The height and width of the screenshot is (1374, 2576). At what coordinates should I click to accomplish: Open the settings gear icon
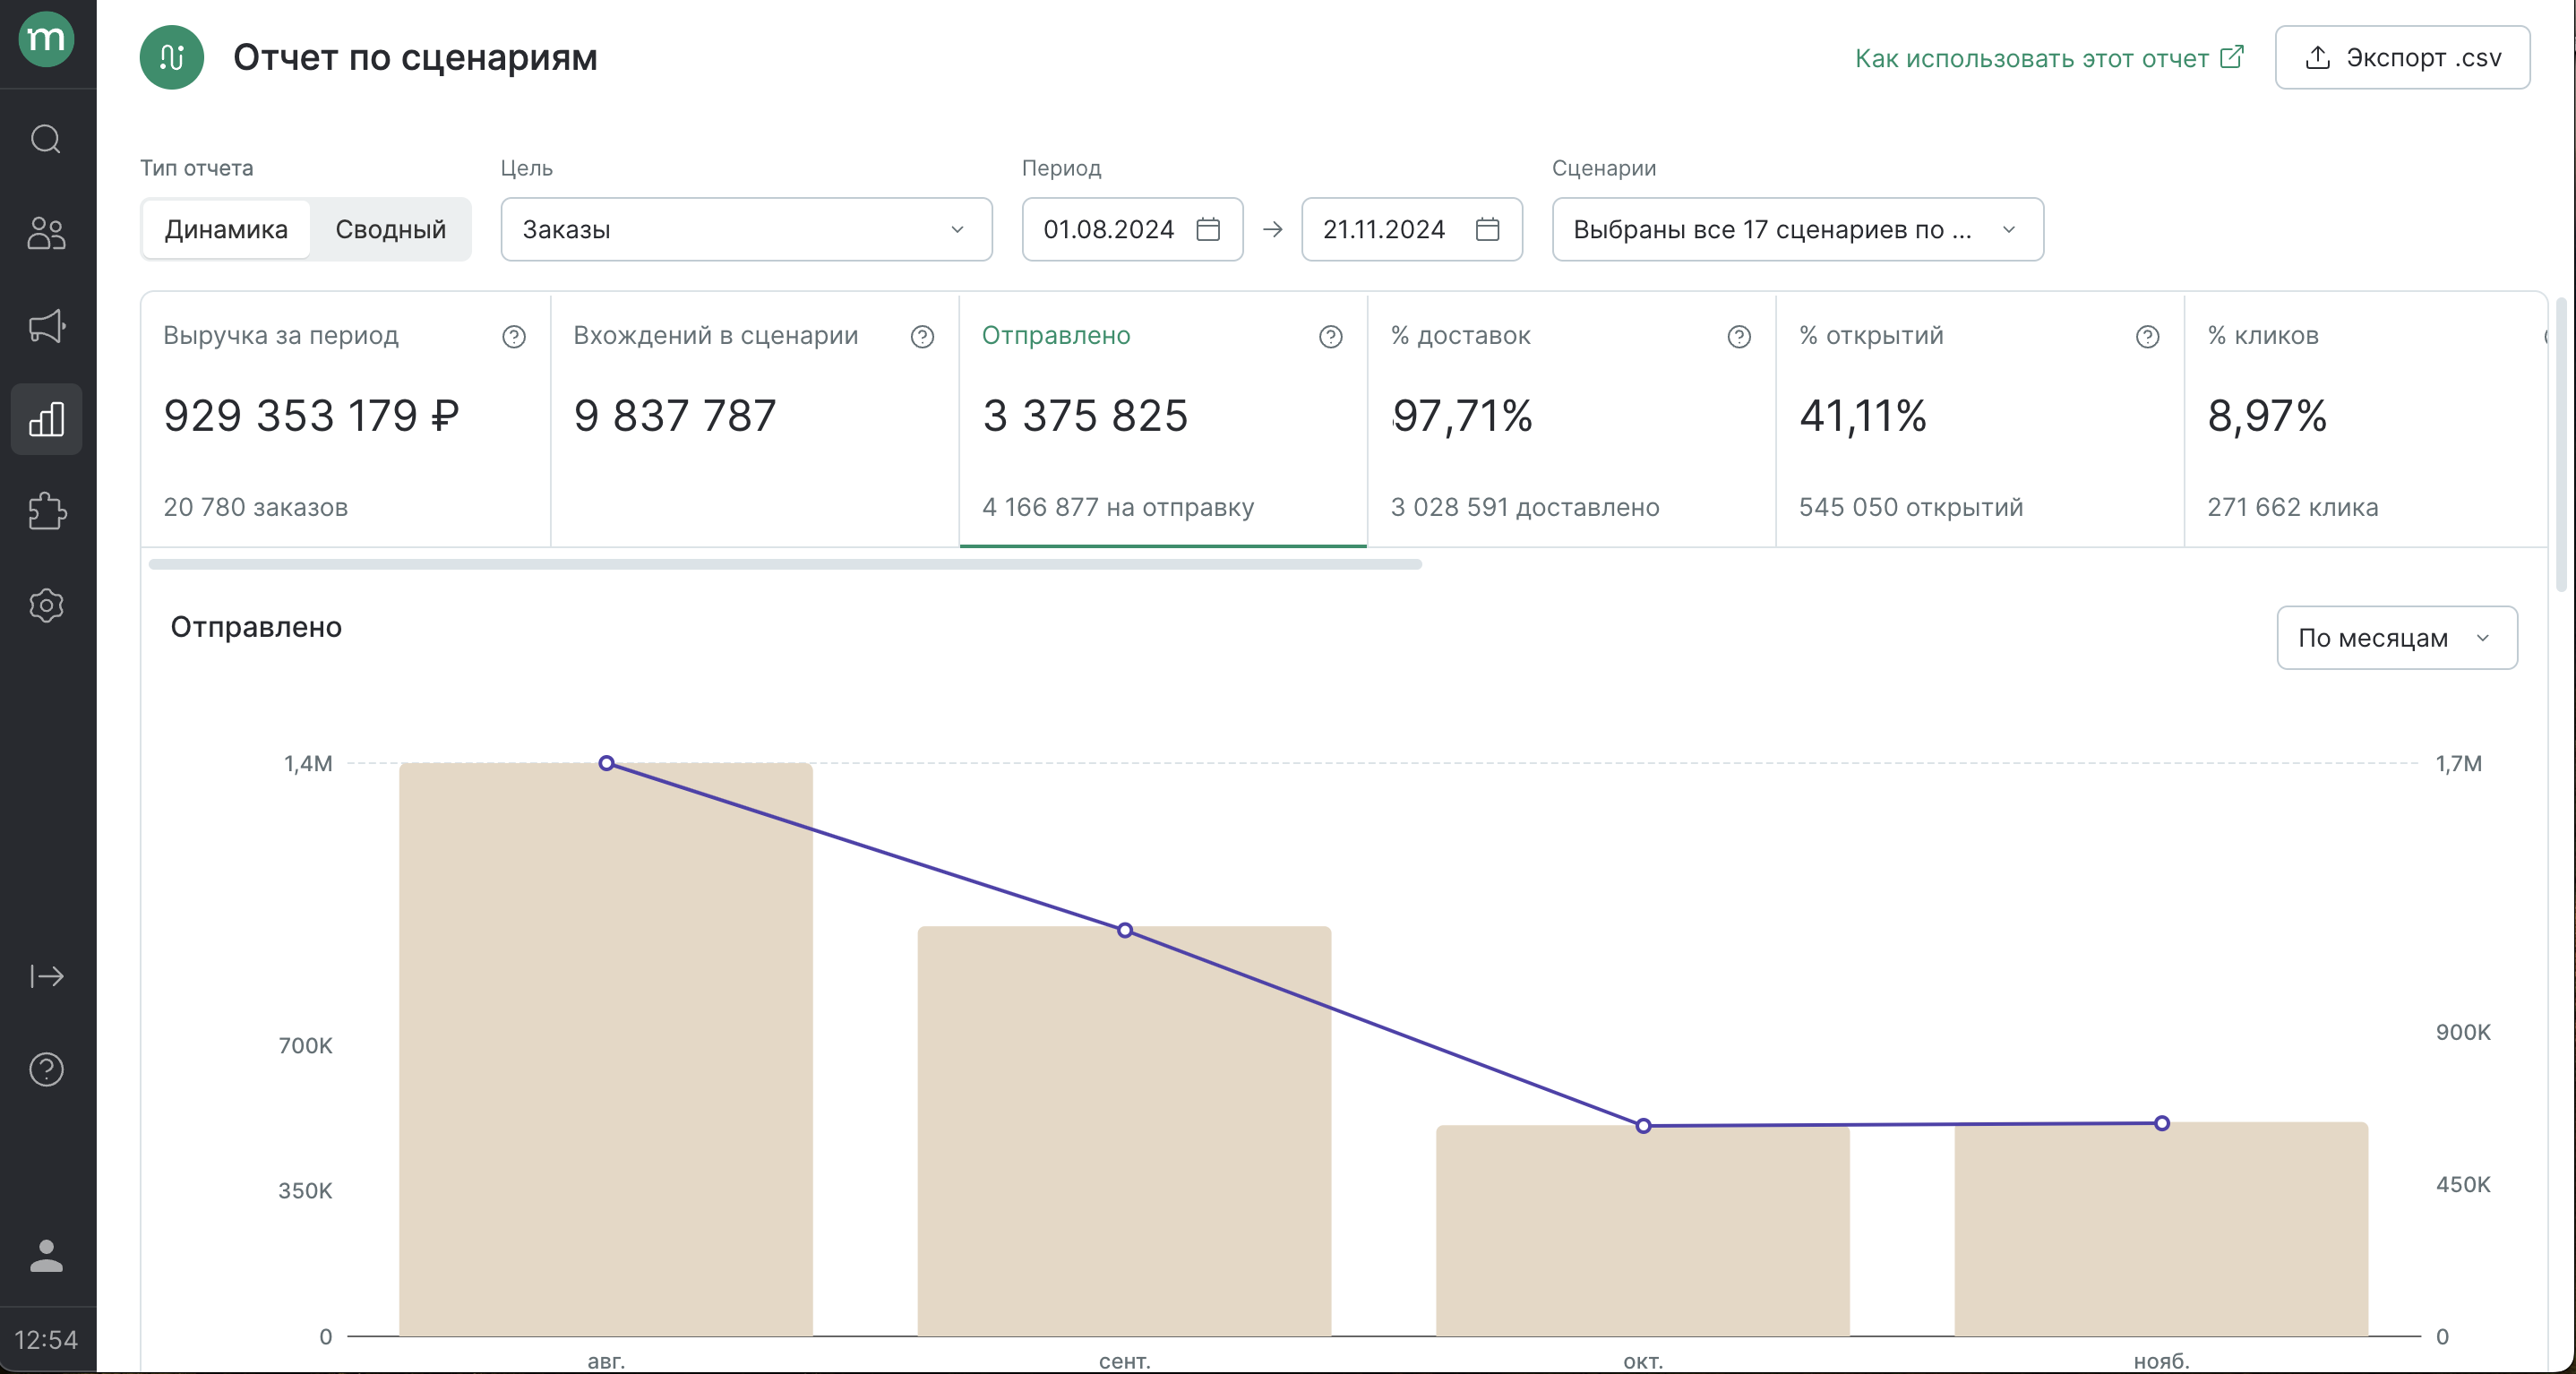(x=46, y=605)
